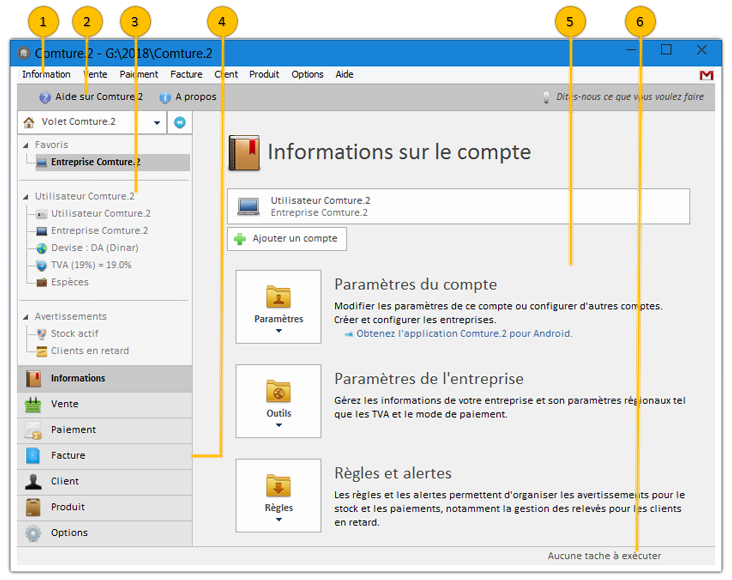The height and width of the screenshot is (580, 732).
Task: Select Entreprise Comture.2 in Favoris
Action: pos(95,162)
